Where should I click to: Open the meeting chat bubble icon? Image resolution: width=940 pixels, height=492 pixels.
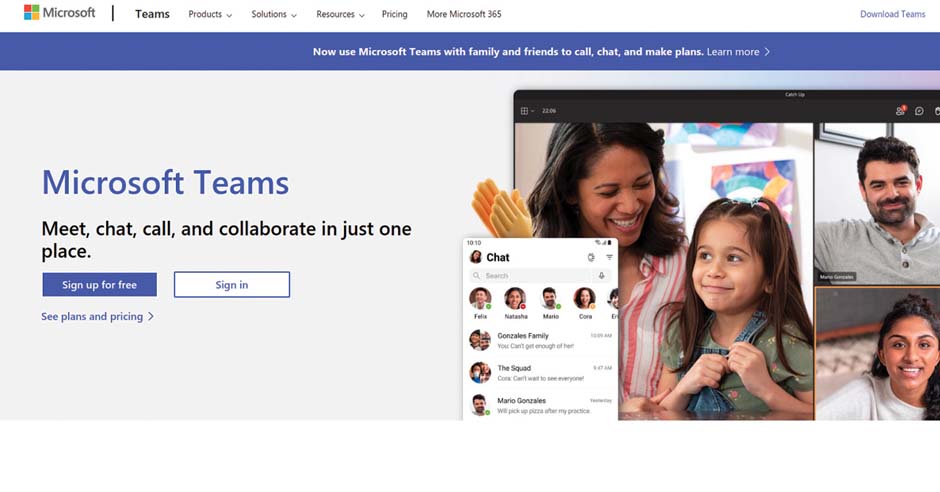919,111
